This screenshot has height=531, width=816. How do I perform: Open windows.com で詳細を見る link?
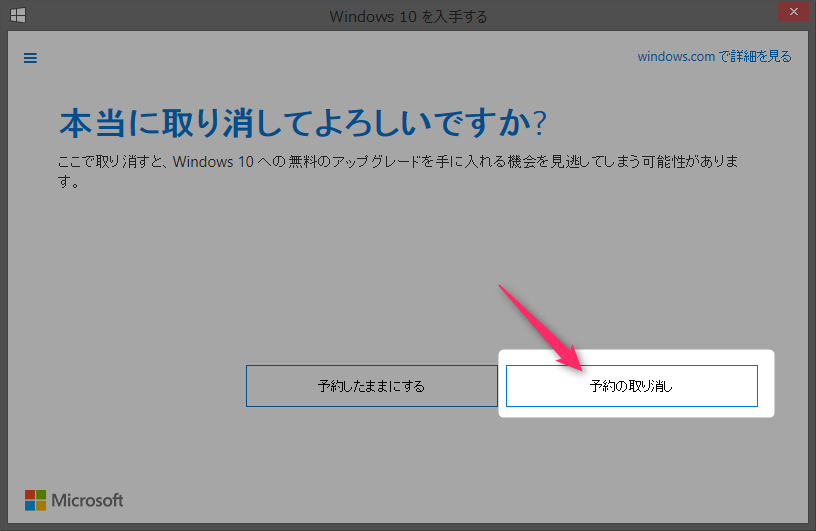[x=715, y=56]
